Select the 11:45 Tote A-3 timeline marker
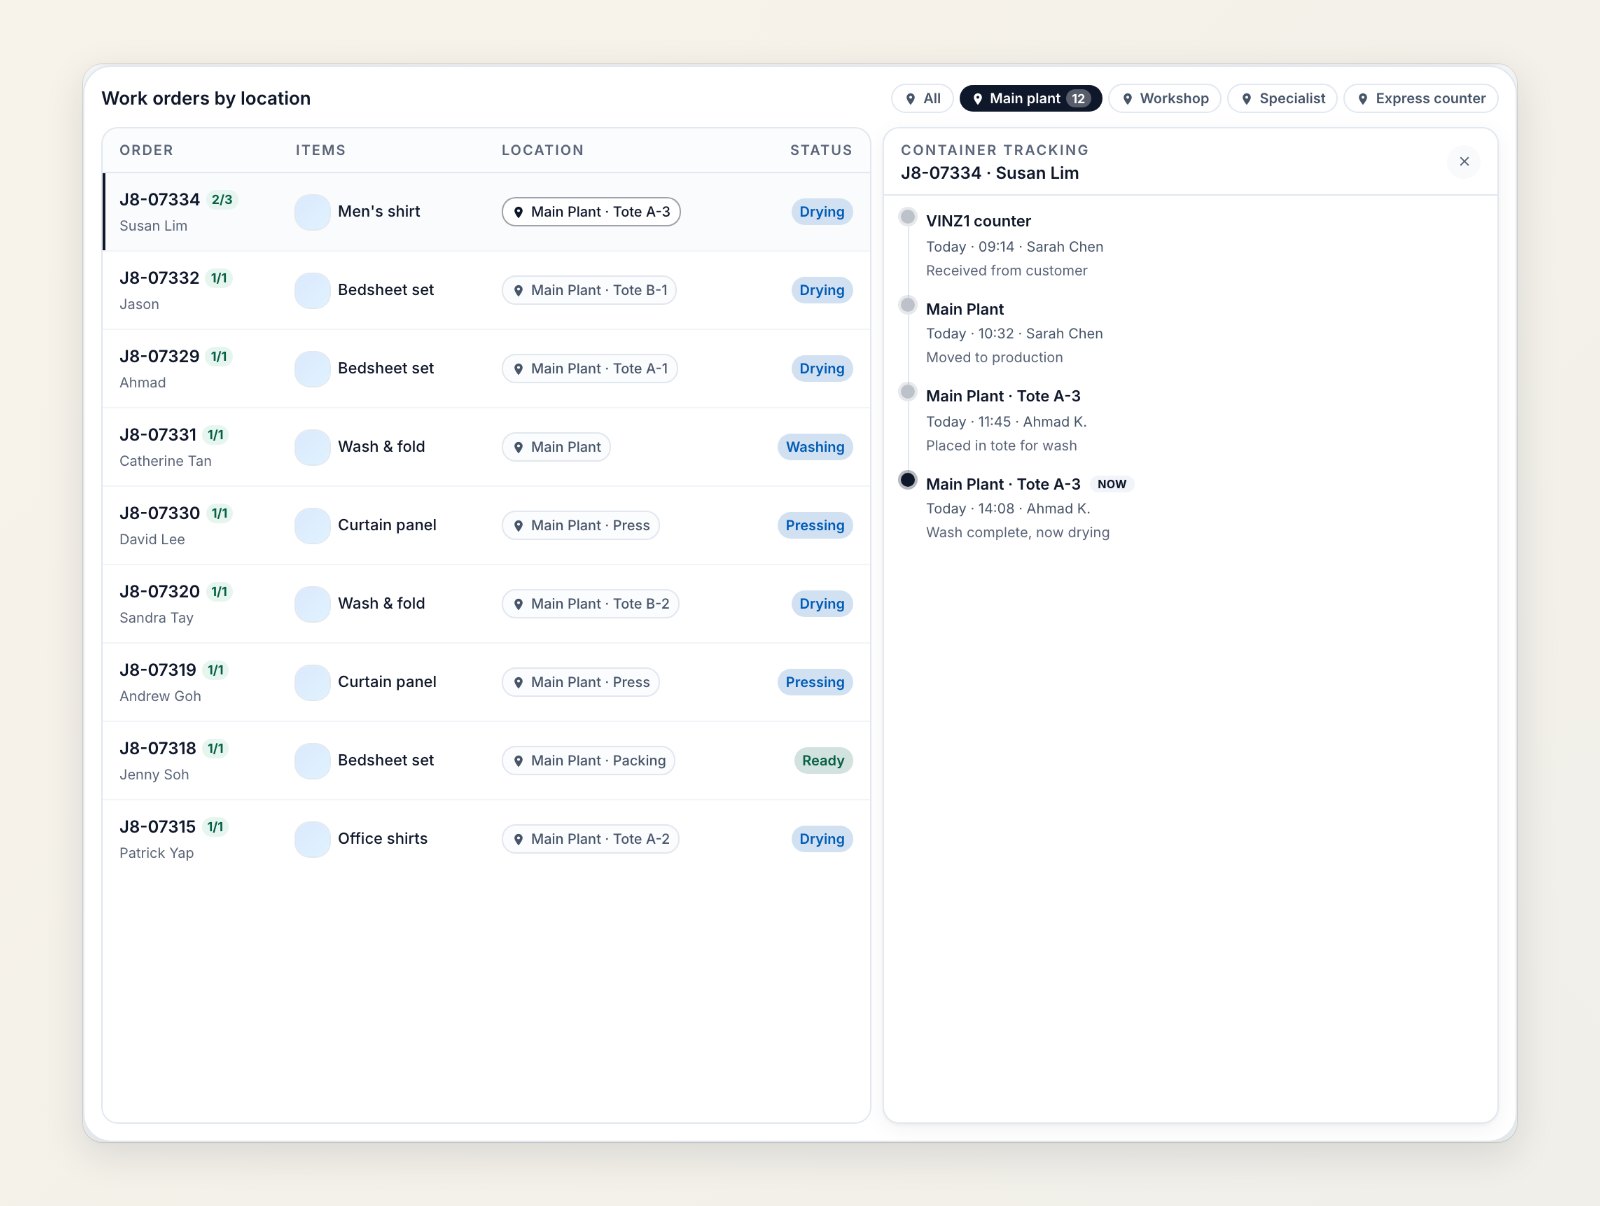1600x1206 pixels. pos(908,392)
